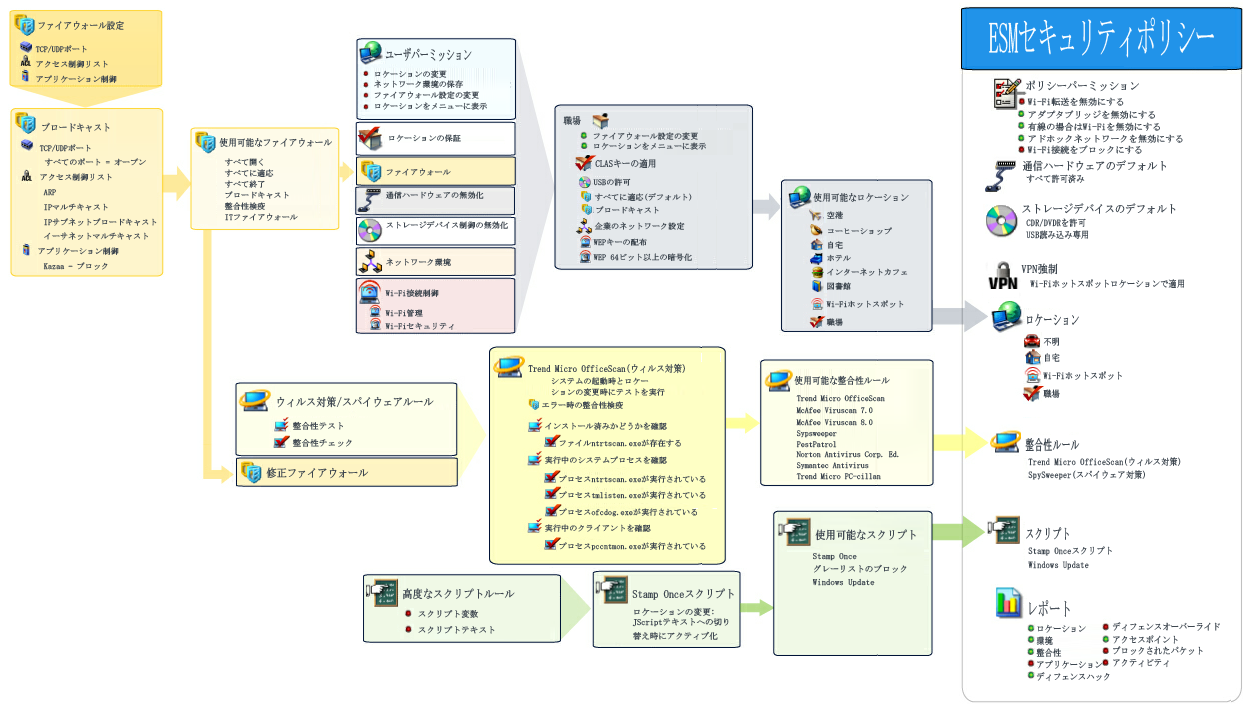This screenshot has height=713, width=1253.
Task: Click the ブロードキャスト heading shield icon
Action: [27, 123]
